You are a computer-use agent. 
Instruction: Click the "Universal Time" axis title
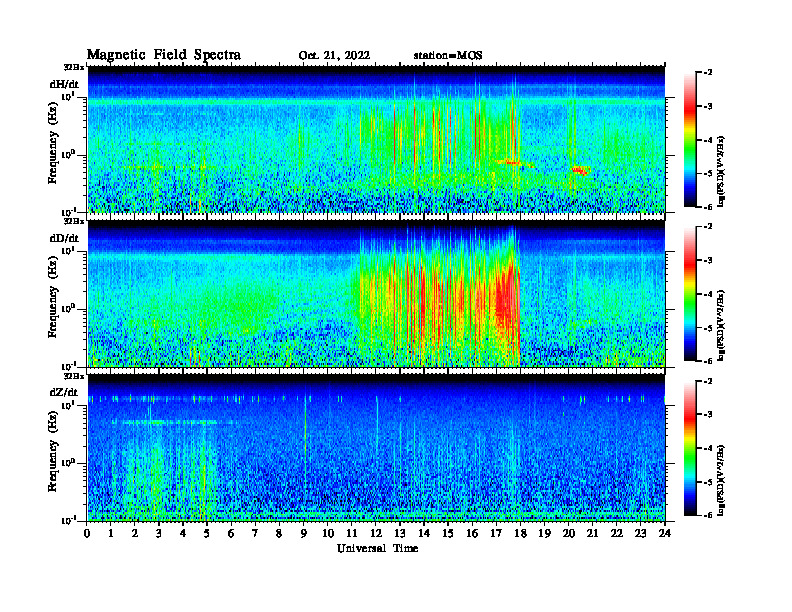(377, 548)
